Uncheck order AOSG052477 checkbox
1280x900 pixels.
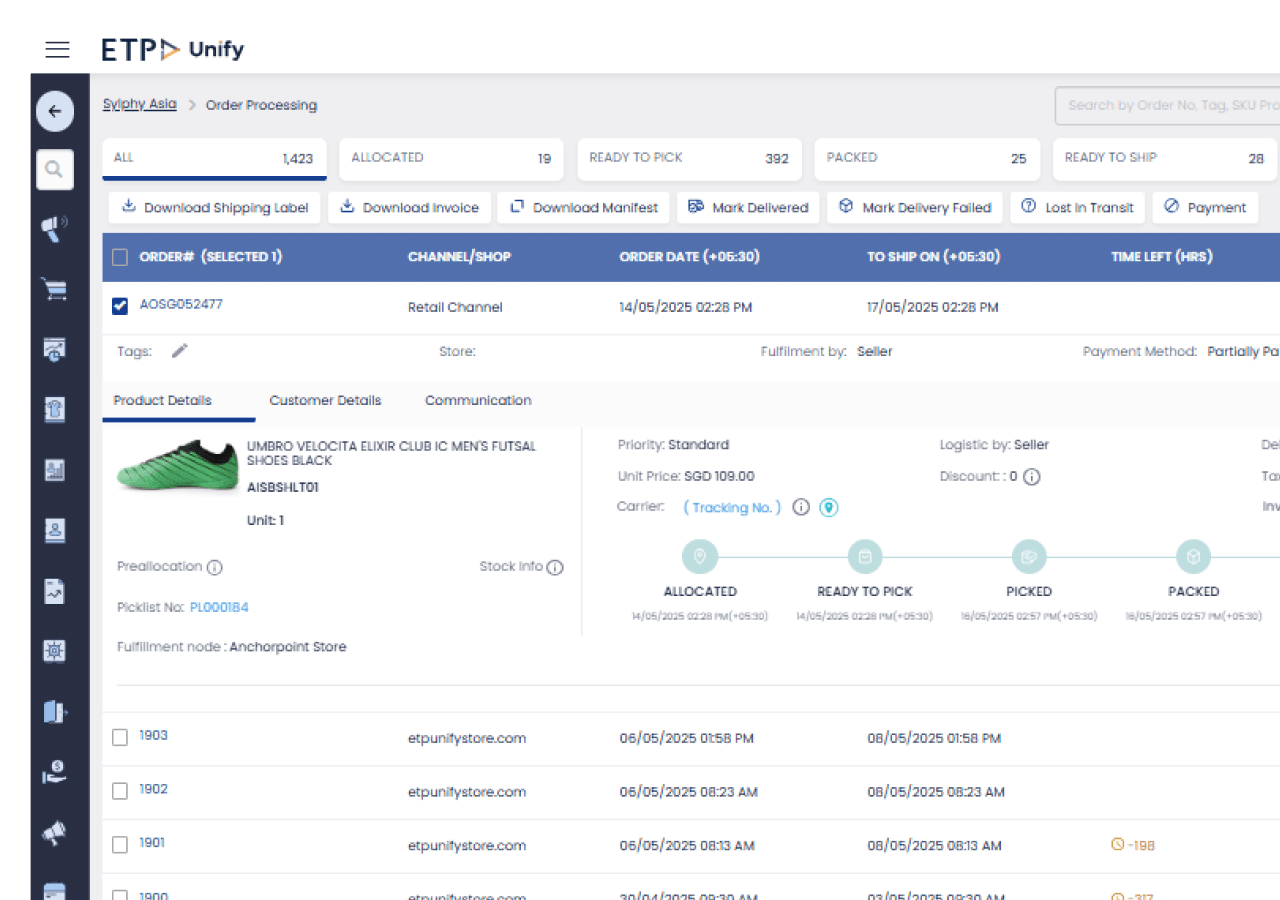coord(120,306)
